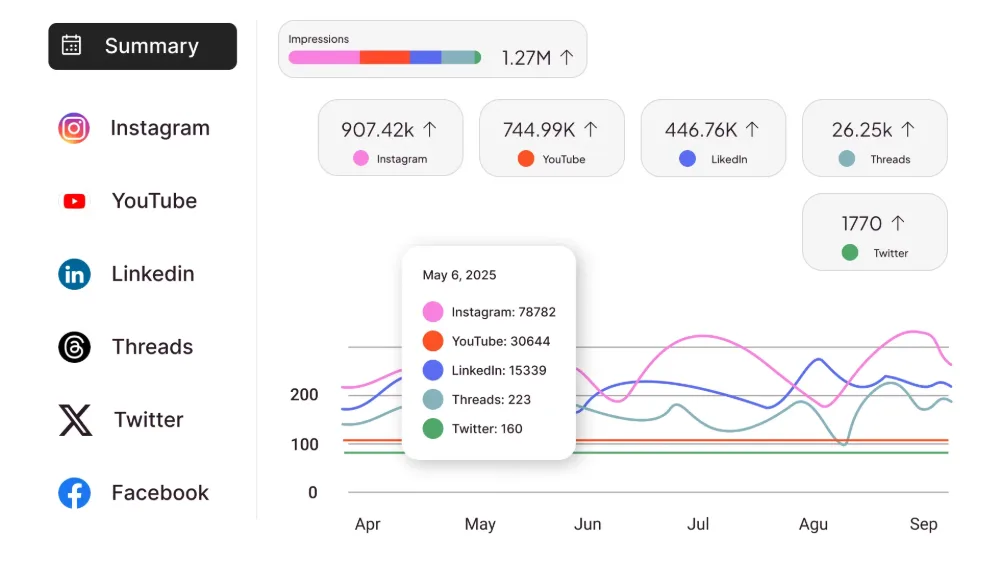The width and height of the screenshot is (1000, 563).
Task: Select the Threads sidebar item
Action: [126, 347]
